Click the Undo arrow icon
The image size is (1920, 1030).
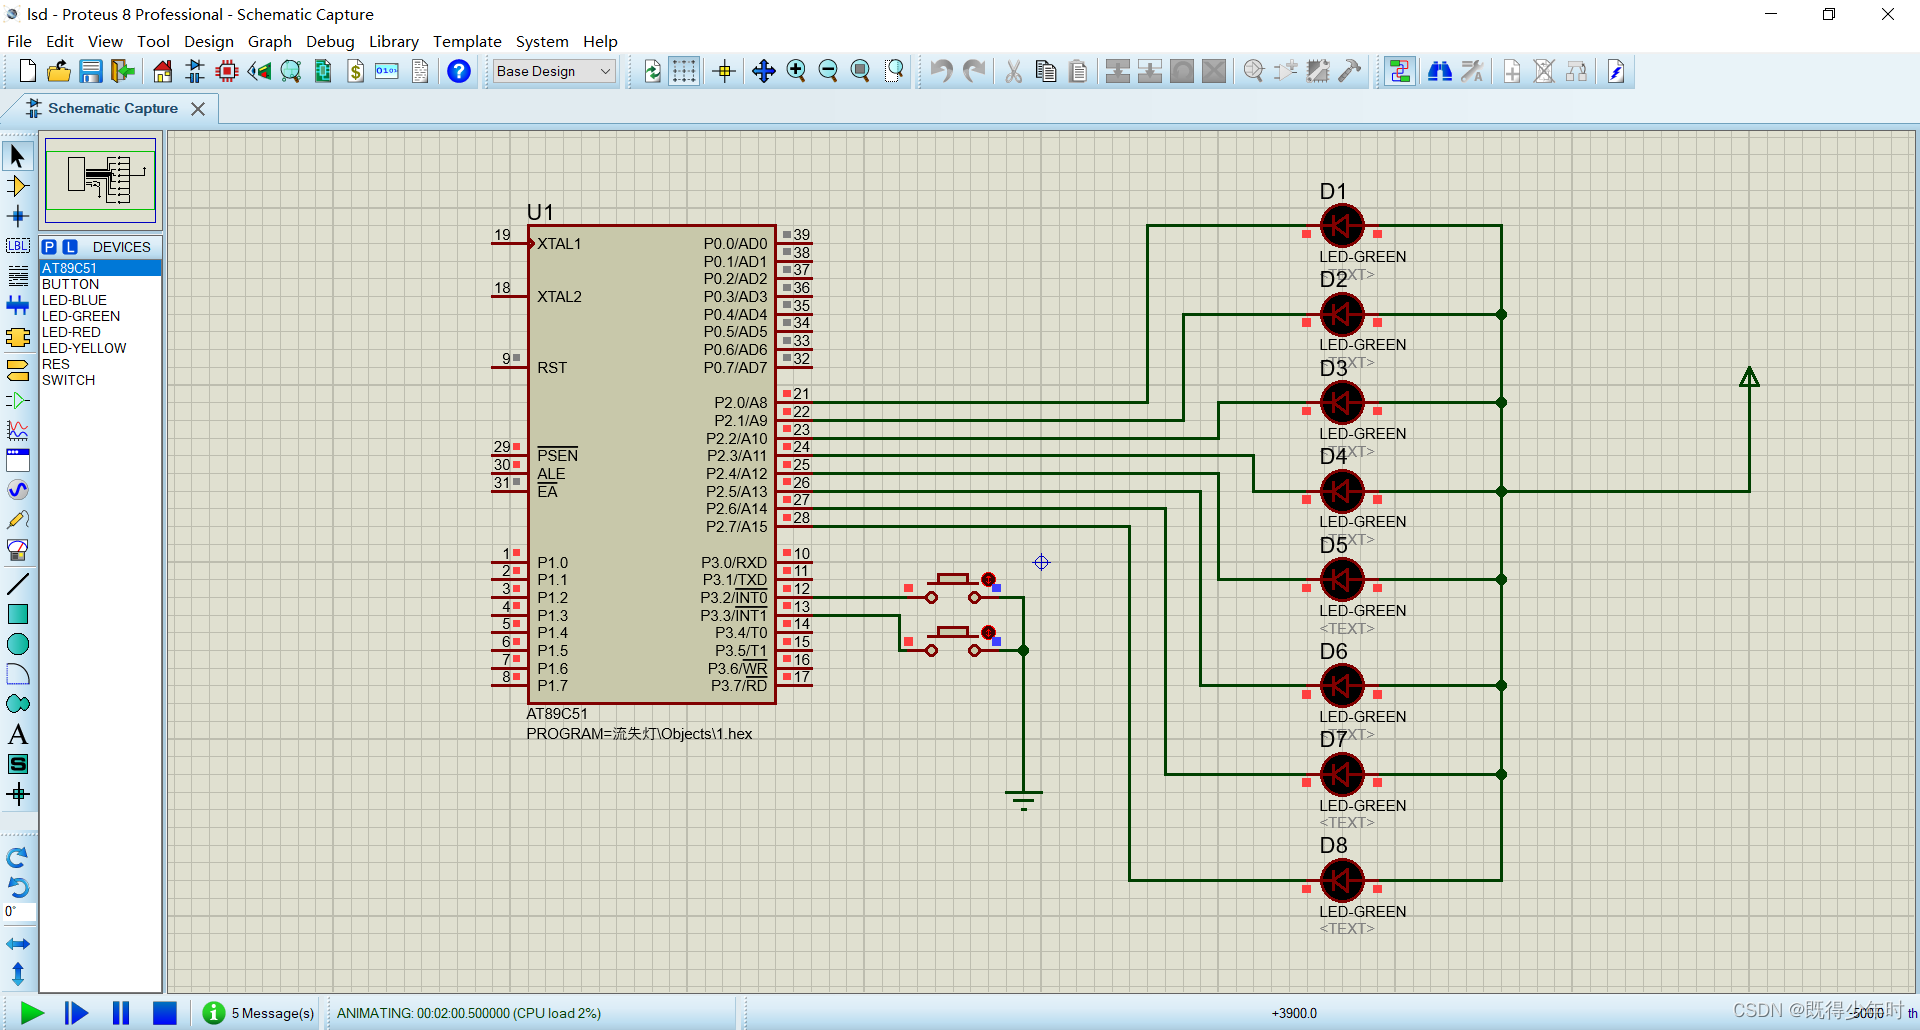coord(941,71)
